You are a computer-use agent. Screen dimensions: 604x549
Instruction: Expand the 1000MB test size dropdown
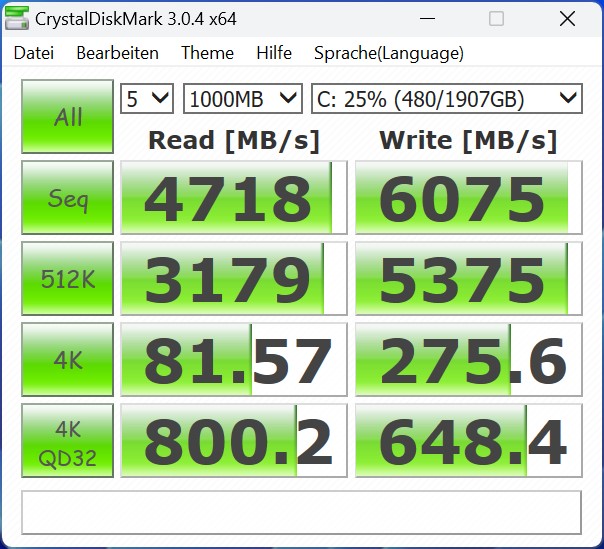tap(242, 98)
